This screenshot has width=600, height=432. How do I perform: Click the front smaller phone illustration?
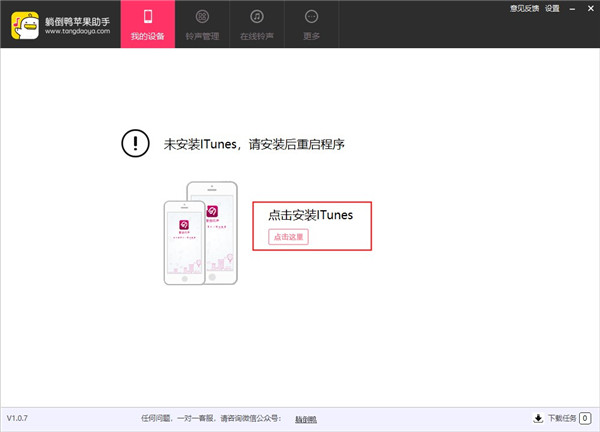186,242
